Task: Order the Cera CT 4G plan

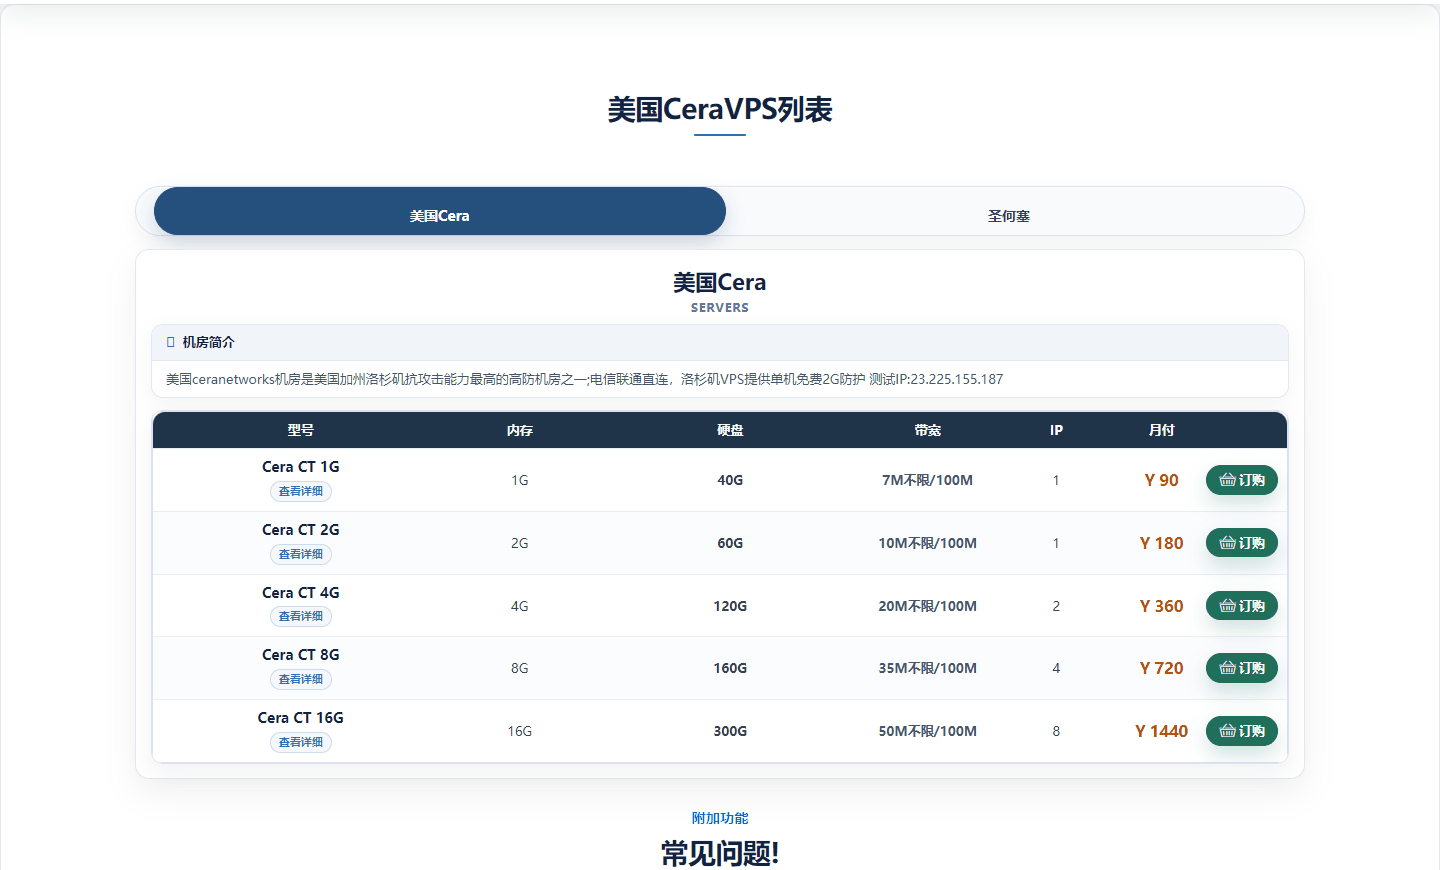Action: (x=1242, y=606)
